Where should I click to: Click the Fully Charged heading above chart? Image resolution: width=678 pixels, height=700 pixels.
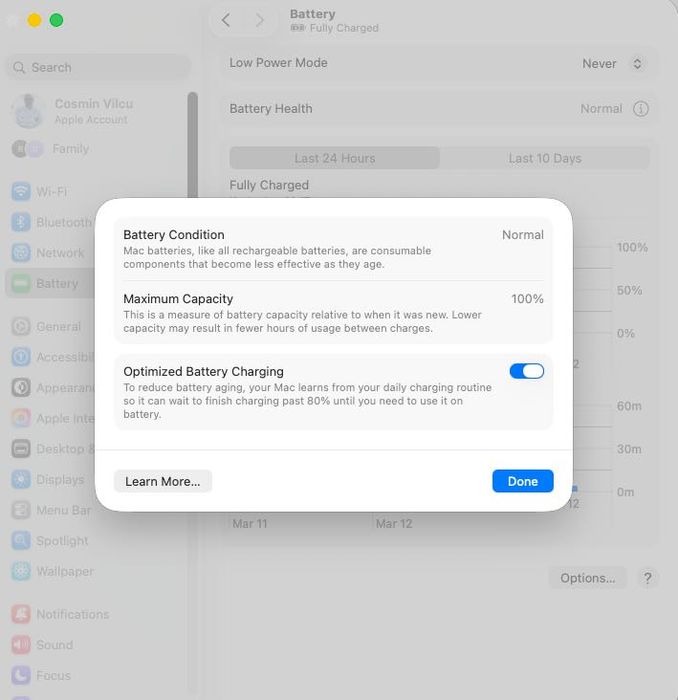click(269, 185)
